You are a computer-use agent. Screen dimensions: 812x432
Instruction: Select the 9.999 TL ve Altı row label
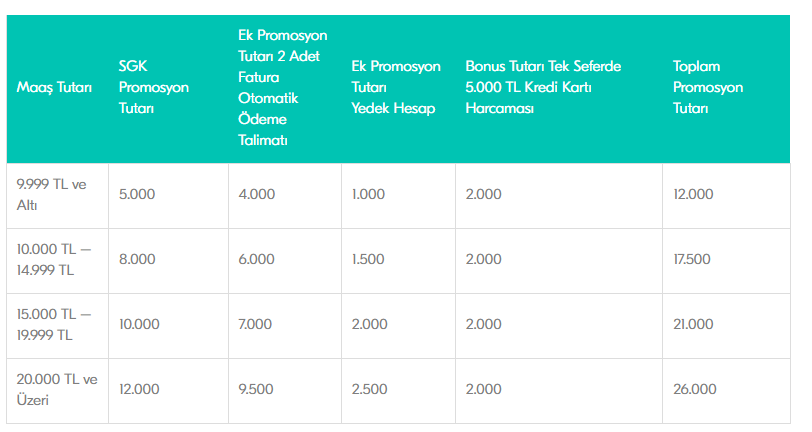(x=51, y=195)
